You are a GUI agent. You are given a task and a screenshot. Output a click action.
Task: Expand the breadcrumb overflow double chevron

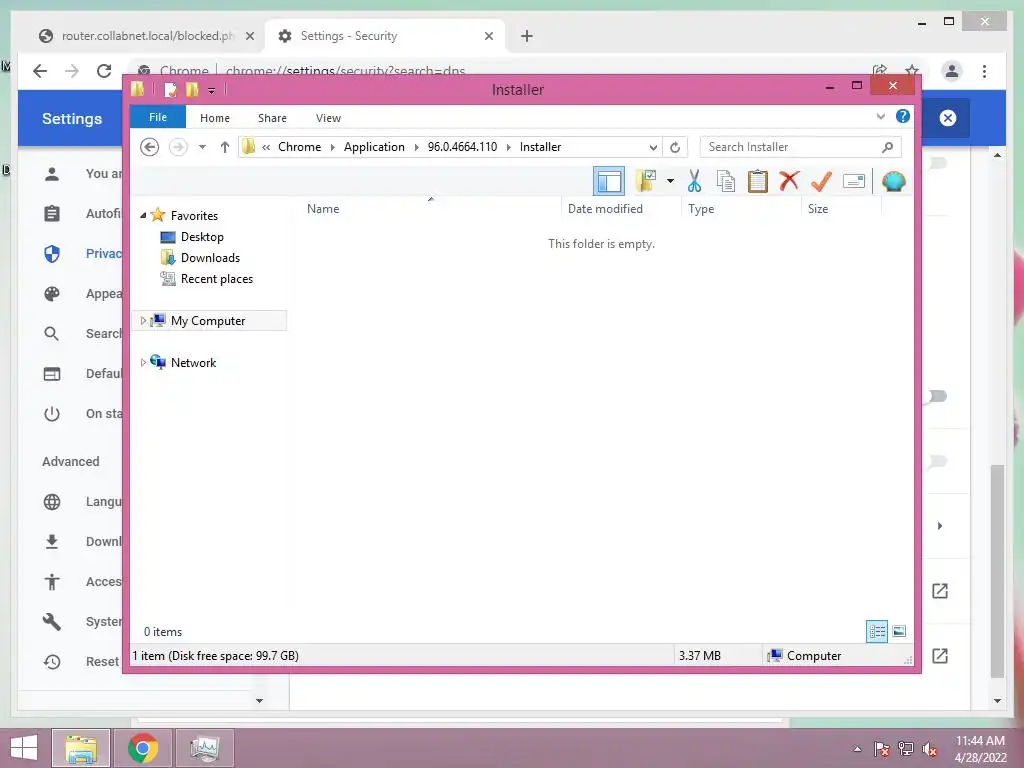[266, 148]
